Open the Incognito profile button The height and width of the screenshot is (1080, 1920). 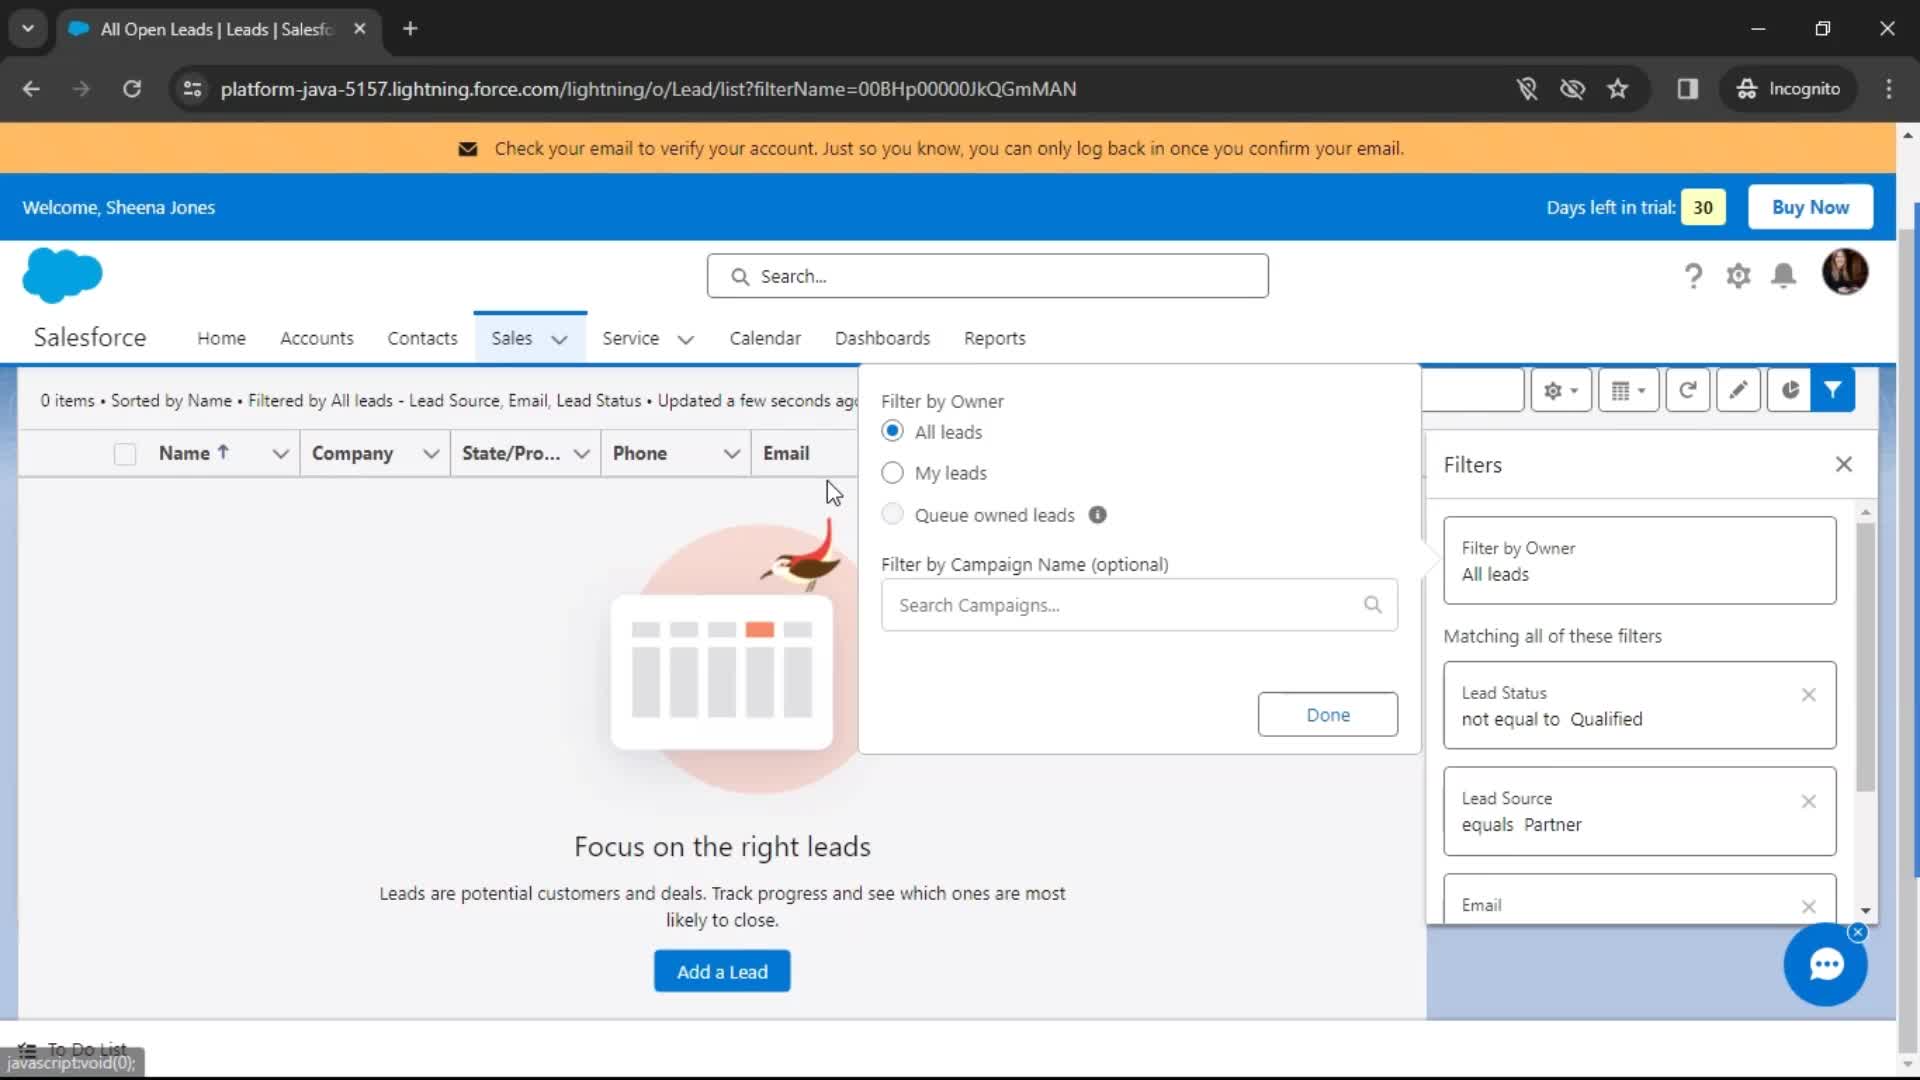tap(1788, 89)
